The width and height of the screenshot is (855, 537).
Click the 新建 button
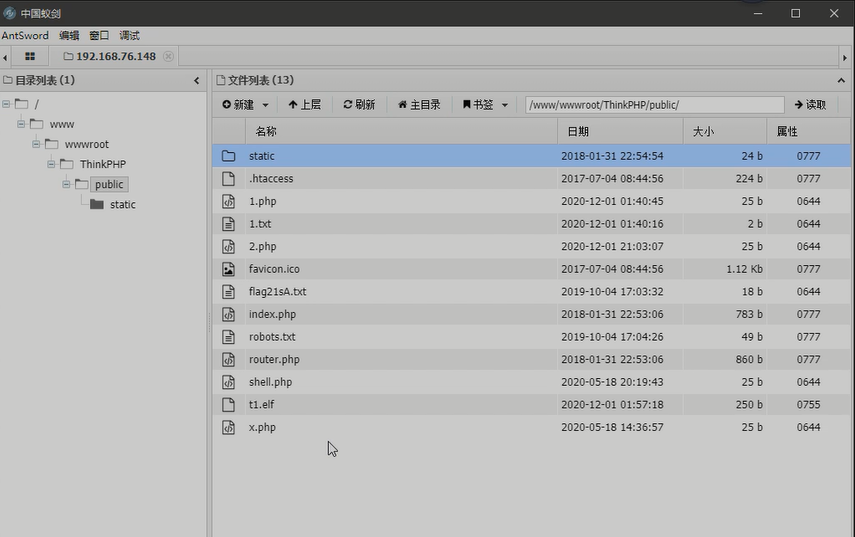(x=238, y=104)
